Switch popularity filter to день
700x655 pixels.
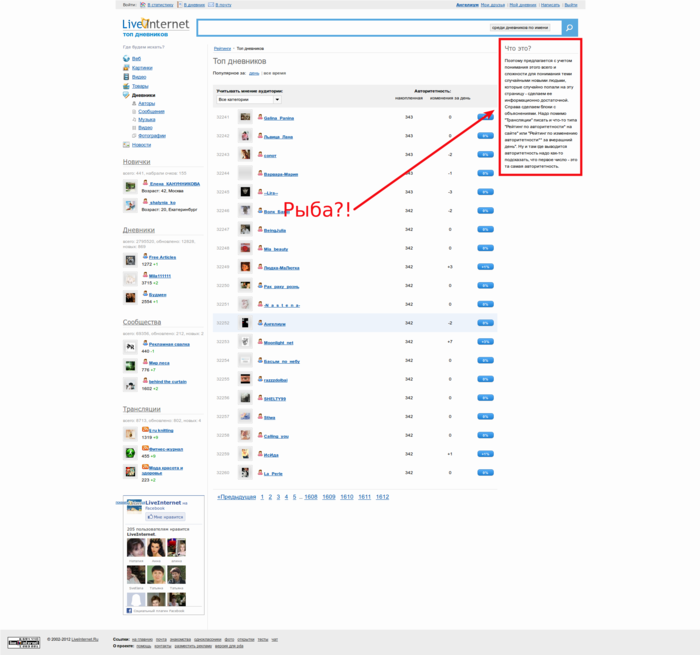point(254,73)
